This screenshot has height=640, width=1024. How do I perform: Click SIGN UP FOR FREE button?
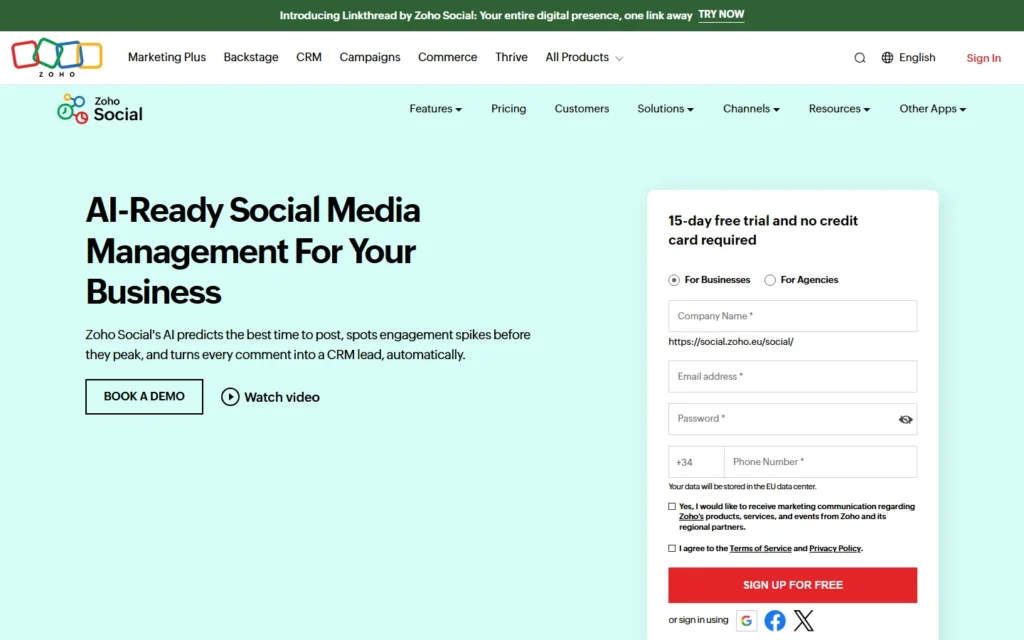click(x=792, y=584)
